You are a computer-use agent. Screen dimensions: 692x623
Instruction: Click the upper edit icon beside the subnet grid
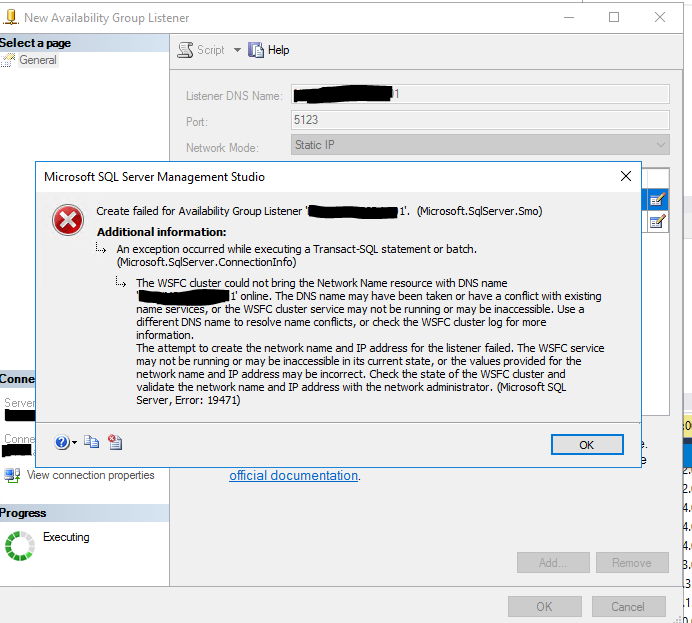pos(658,199)
